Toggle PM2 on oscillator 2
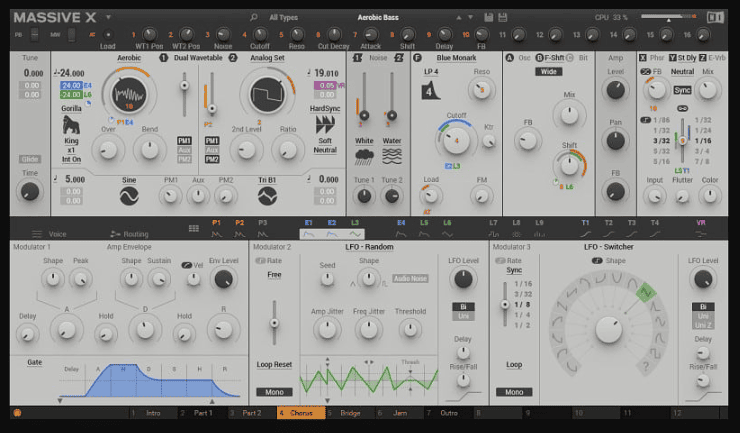This screenshot has height=433, width=740. click(212, 159)
